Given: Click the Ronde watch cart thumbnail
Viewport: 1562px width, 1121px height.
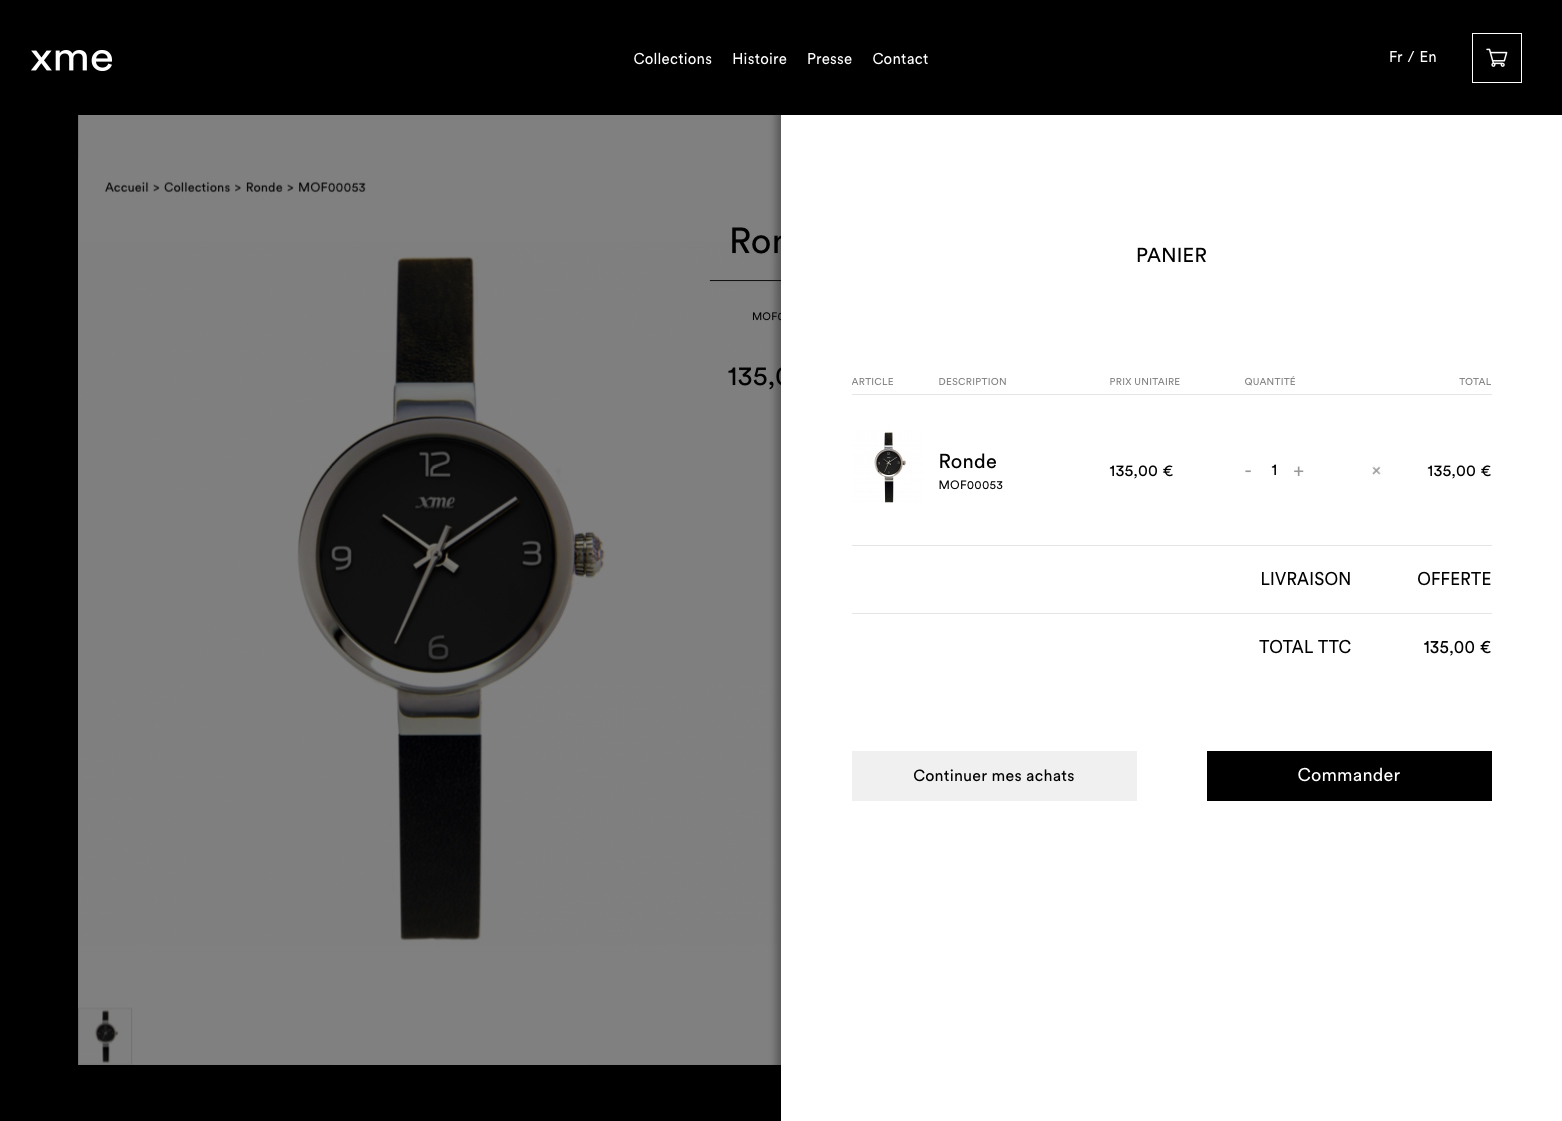Looking at the screenshot, I should [x=888, y=467].
